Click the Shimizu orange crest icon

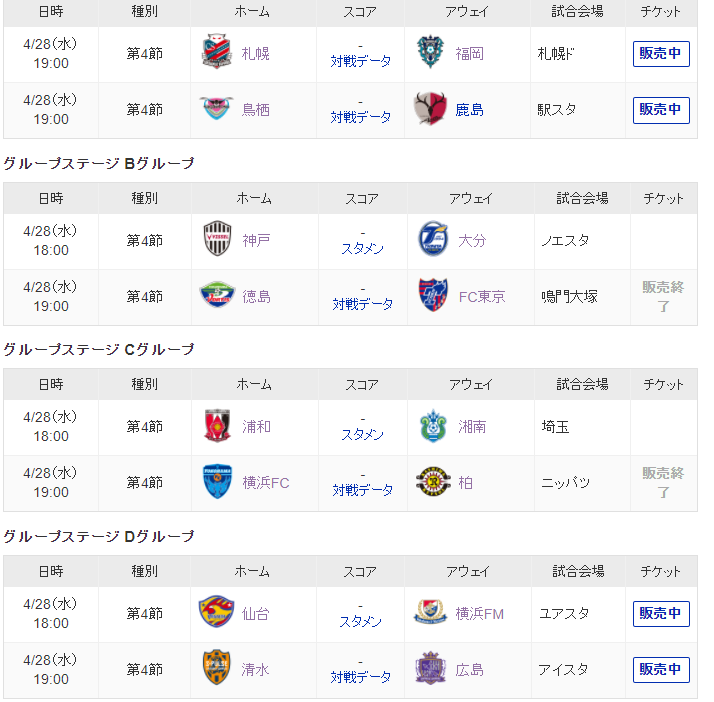coord(217,667)
